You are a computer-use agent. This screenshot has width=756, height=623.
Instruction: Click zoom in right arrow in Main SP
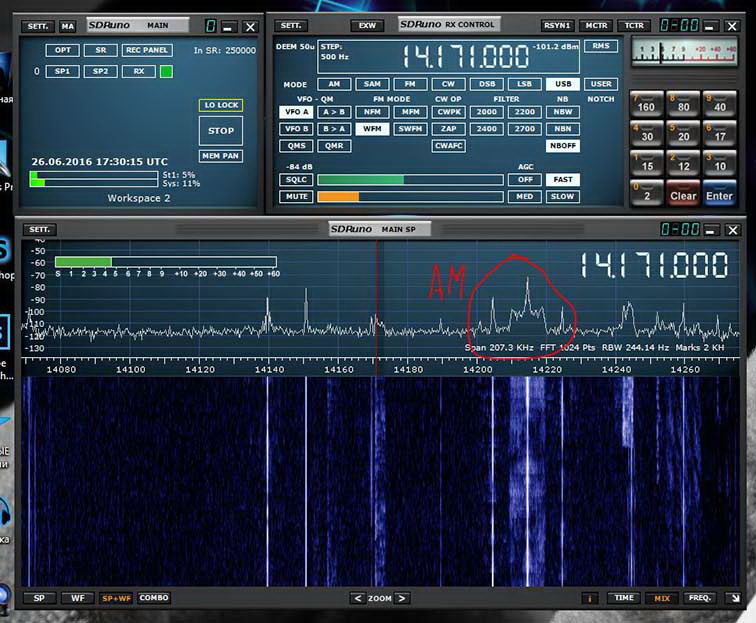point(402,598)
